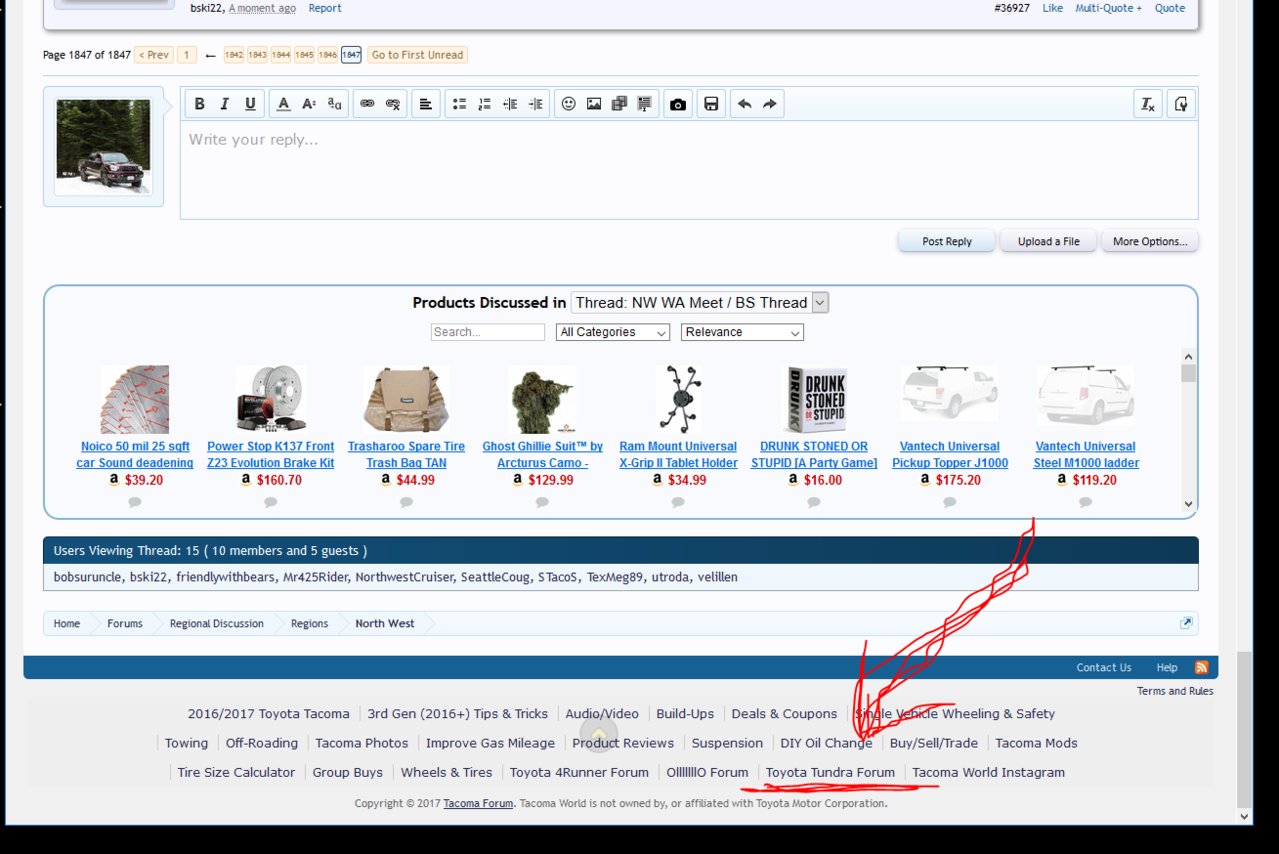Open the Relevance sort dropdown
This screenshot has width=1279, height=854.
tap(742, 332)
